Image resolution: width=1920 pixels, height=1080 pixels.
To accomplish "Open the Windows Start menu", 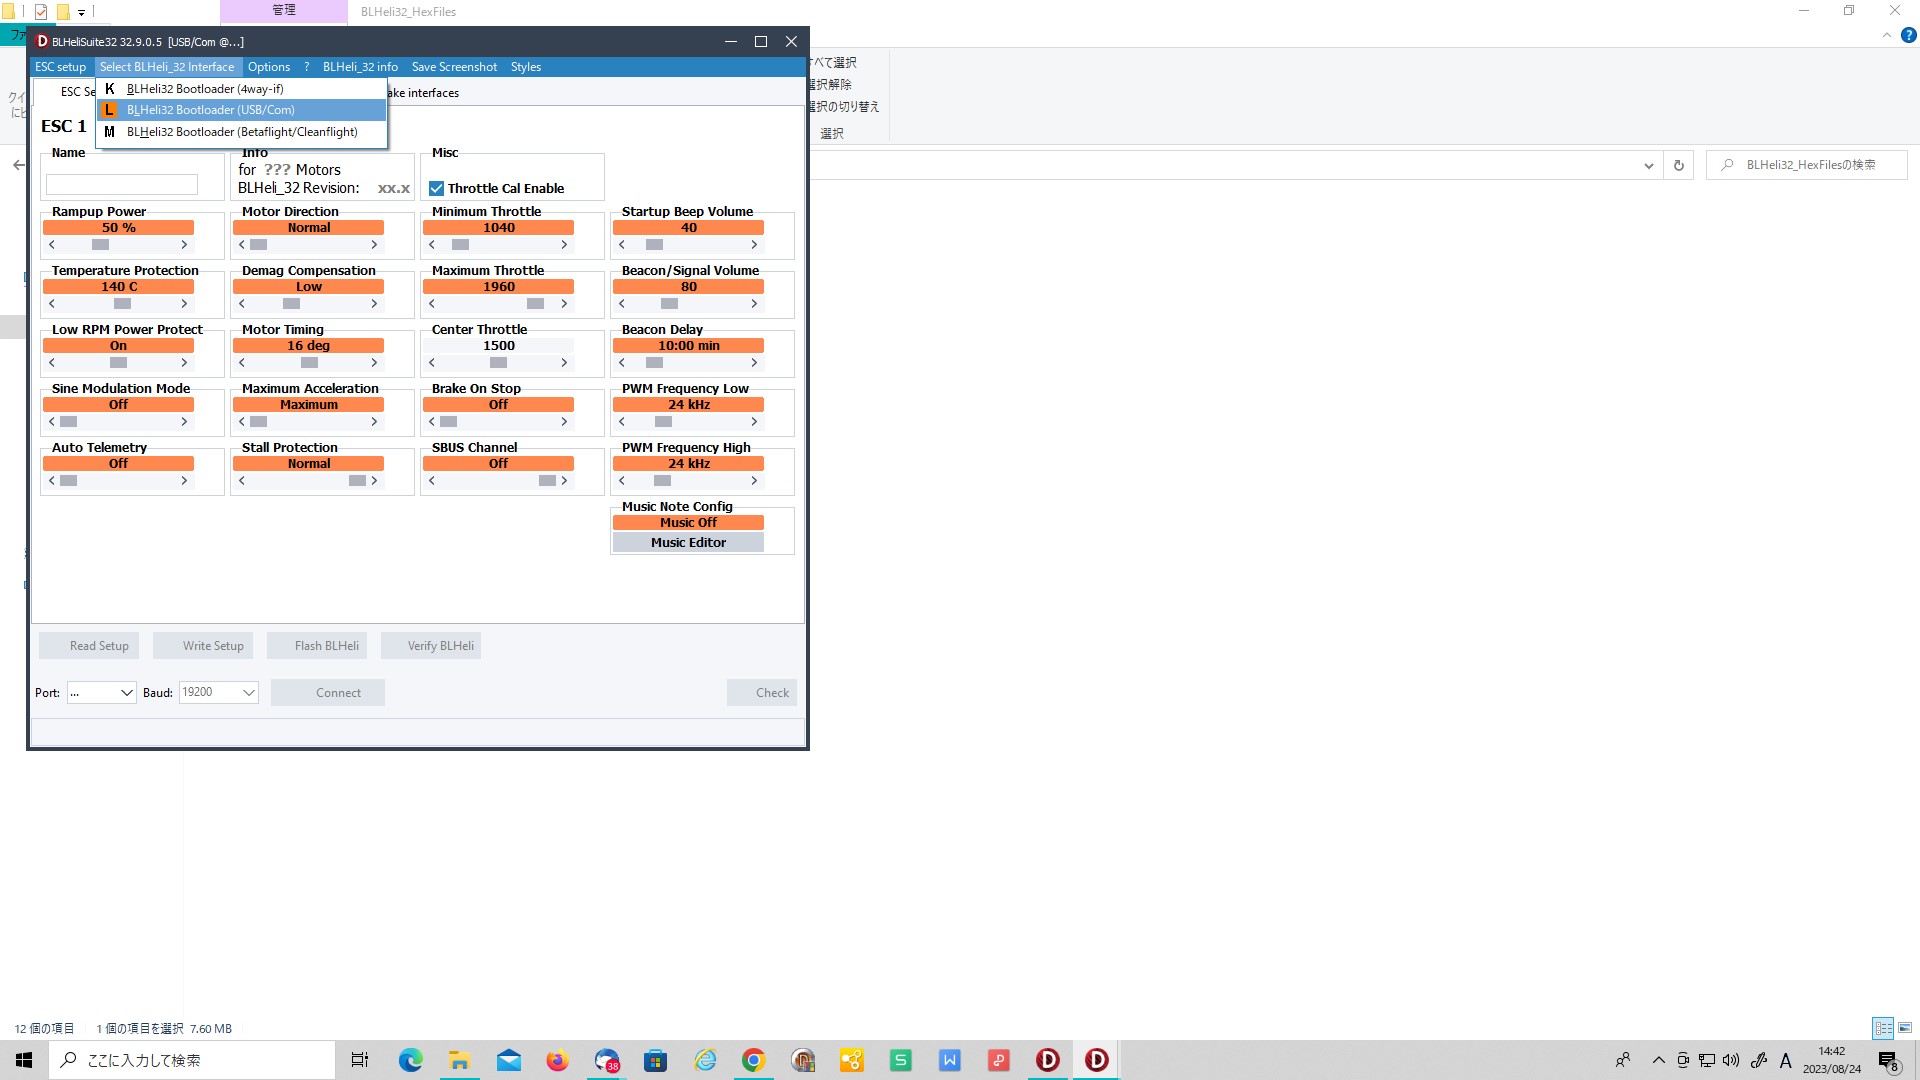I will tap(24, 1060).
